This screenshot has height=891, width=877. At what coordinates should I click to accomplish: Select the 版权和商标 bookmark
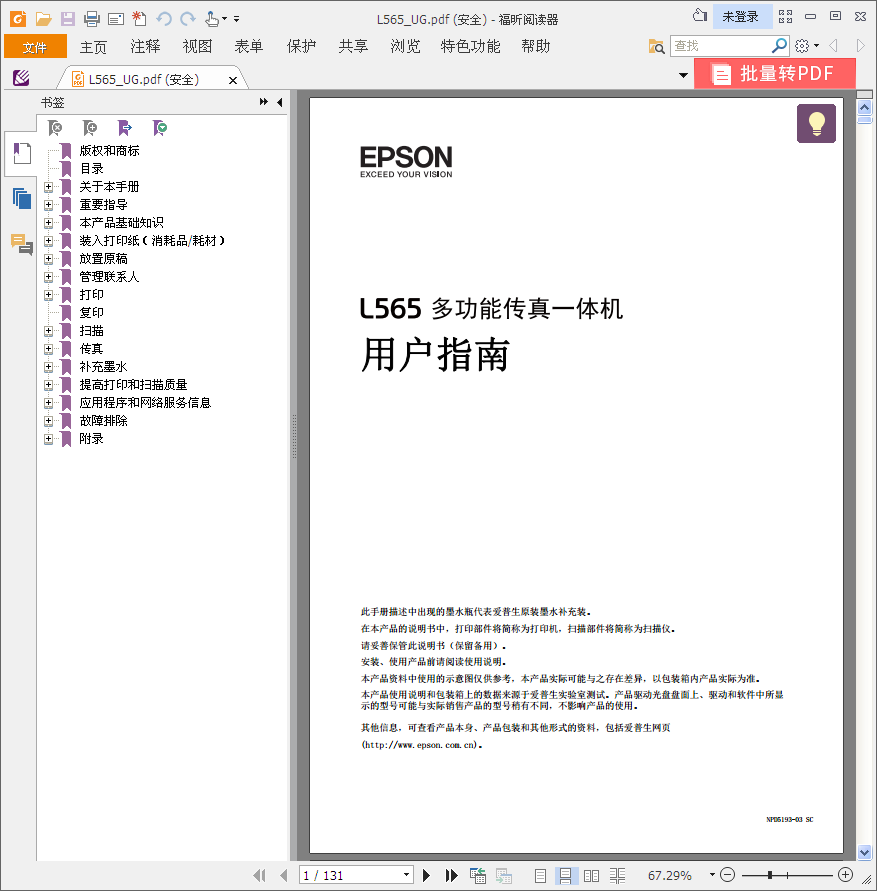tap(109, 151)
